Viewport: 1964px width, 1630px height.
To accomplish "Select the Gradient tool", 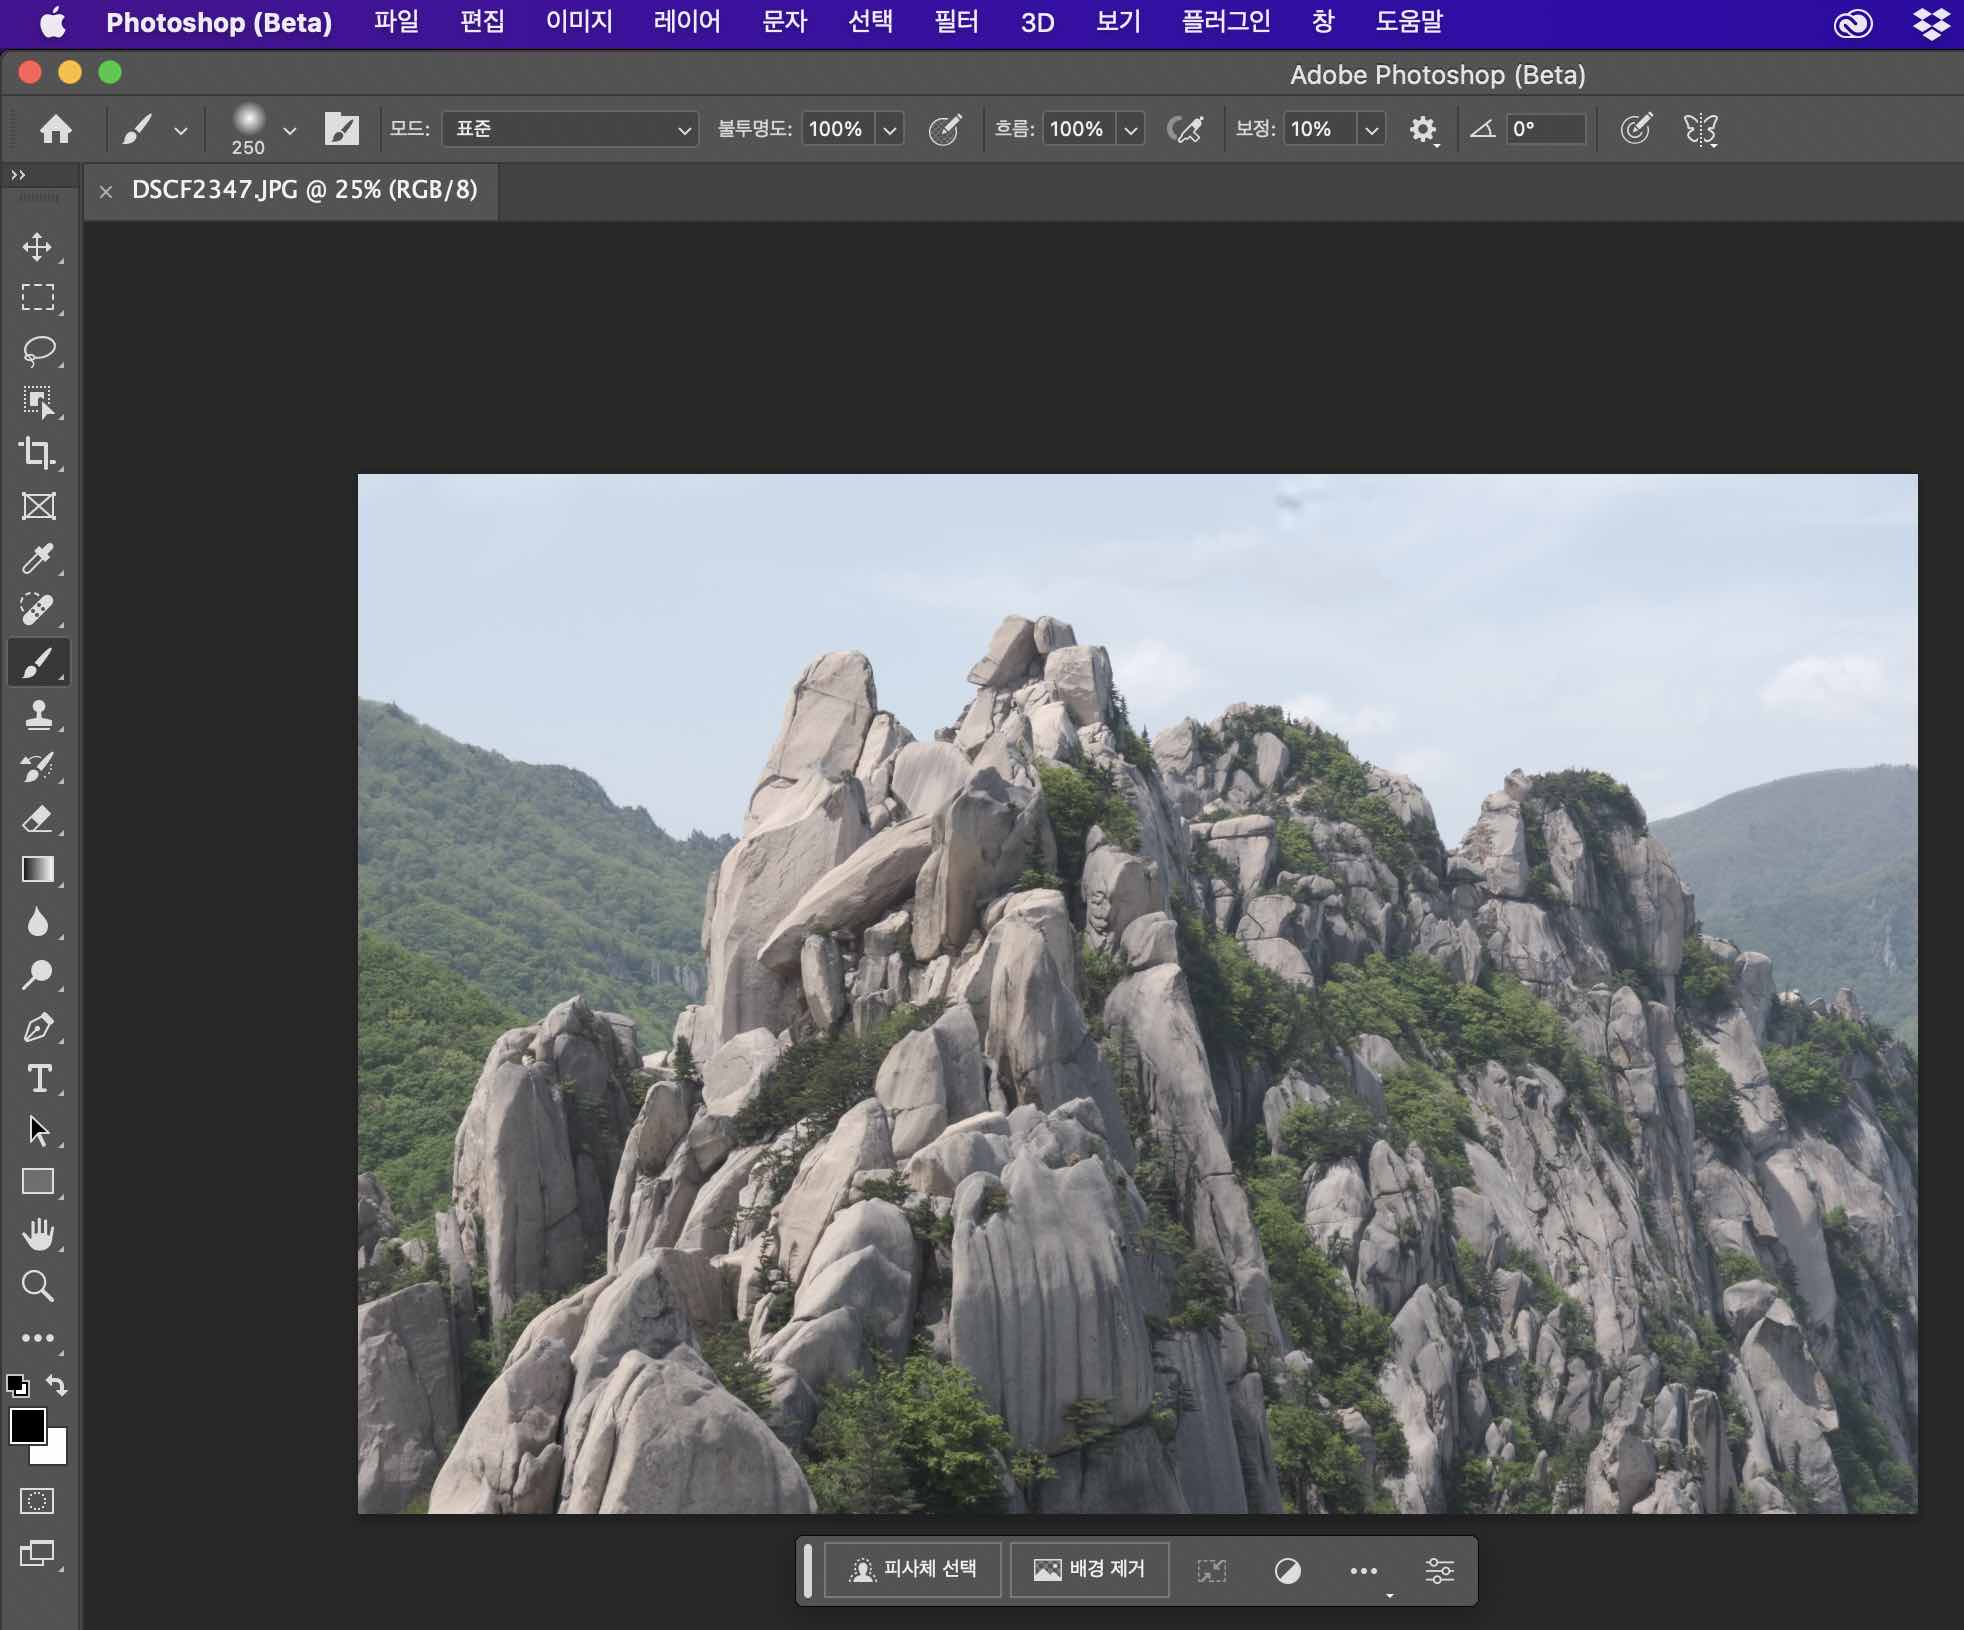I will click(38, 870).
